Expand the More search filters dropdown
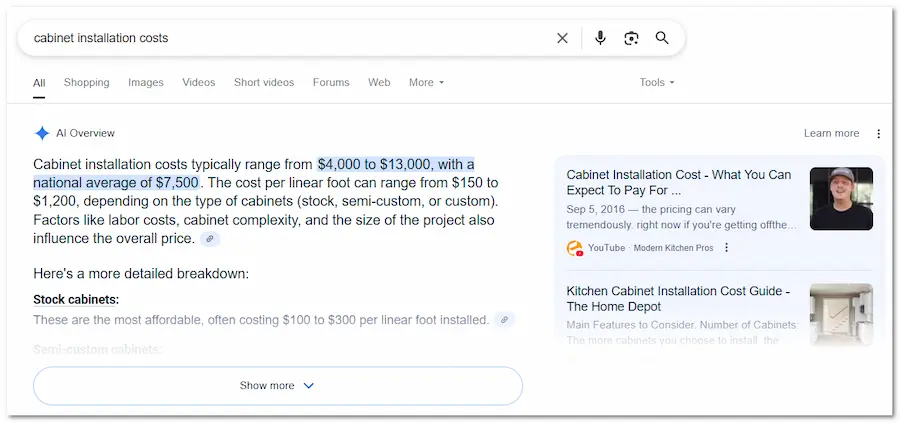The width and height of the screenshot is (900, 423). pos(426,82)
